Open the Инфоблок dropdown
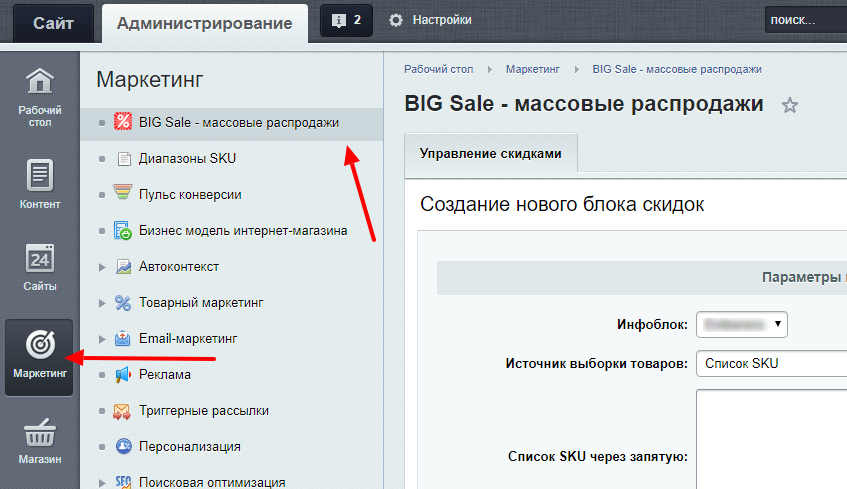Image resolution: width=847 pixels, height=489 pixels. [742, 324]
